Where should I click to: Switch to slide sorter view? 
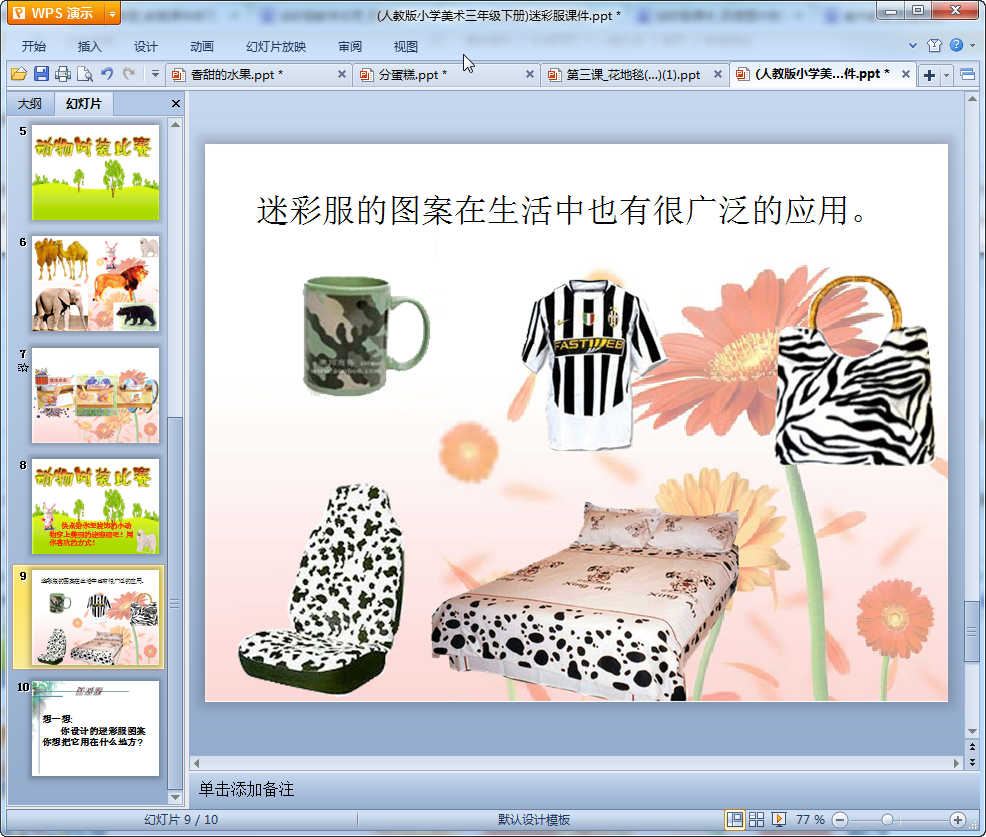click(757, 820)
